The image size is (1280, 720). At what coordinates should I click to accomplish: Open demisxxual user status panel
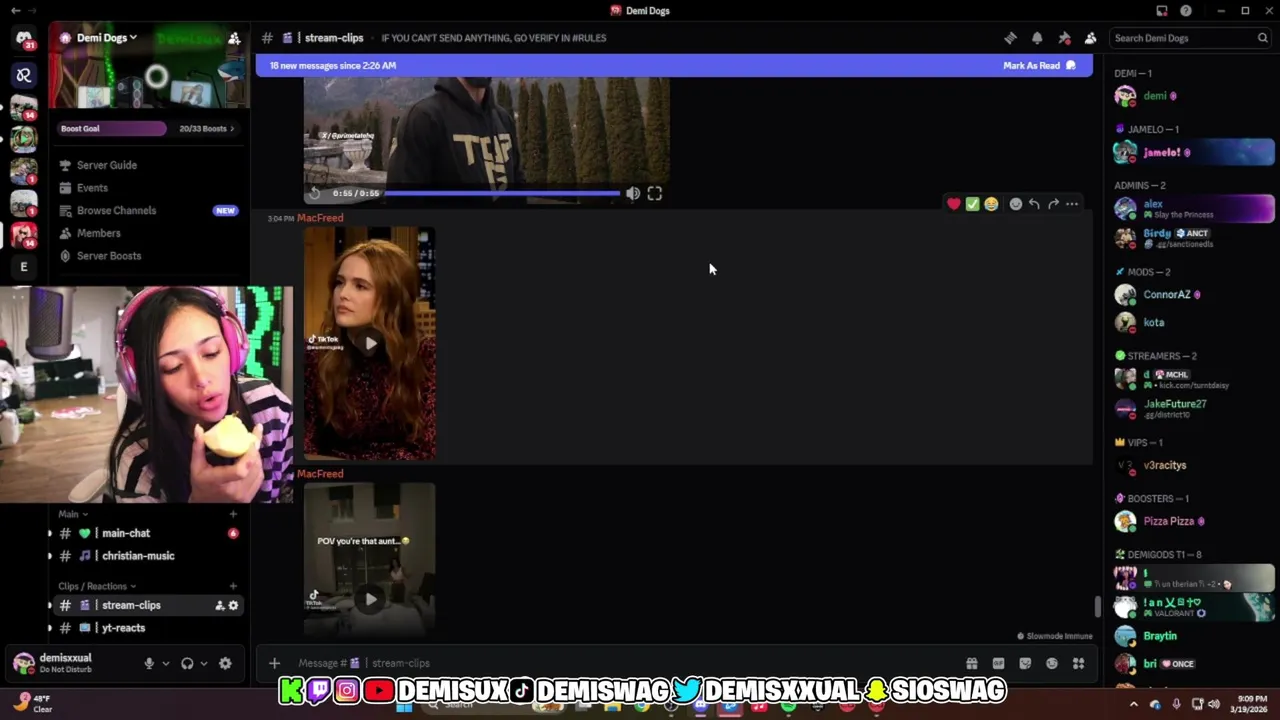pyautogui.click(x=68, y=663)
